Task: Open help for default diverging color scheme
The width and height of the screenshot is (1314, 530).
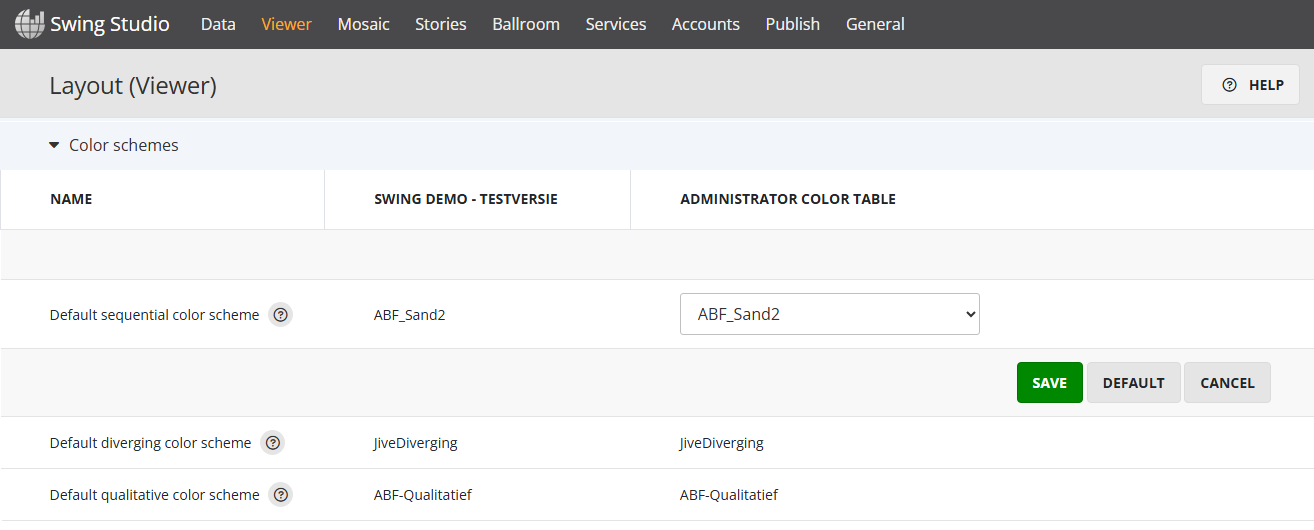Action: 273,443
